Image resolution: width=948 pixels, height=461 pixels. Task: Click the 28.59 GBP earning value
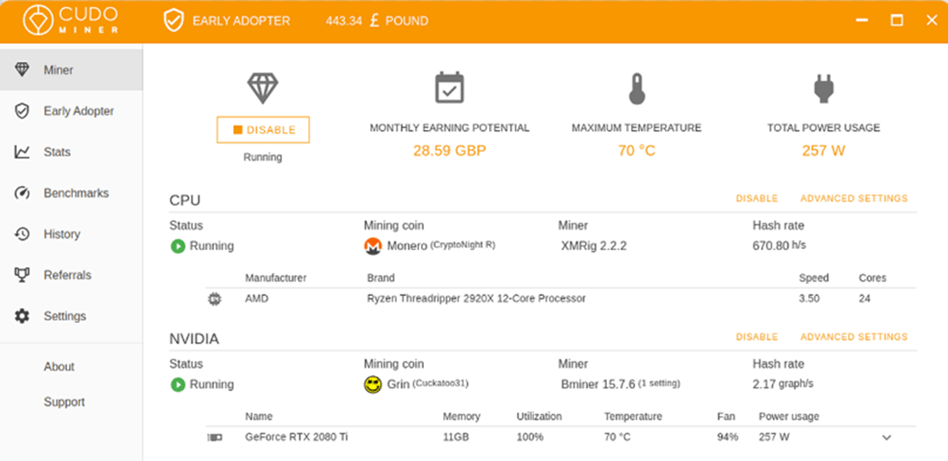pos(449,151)
